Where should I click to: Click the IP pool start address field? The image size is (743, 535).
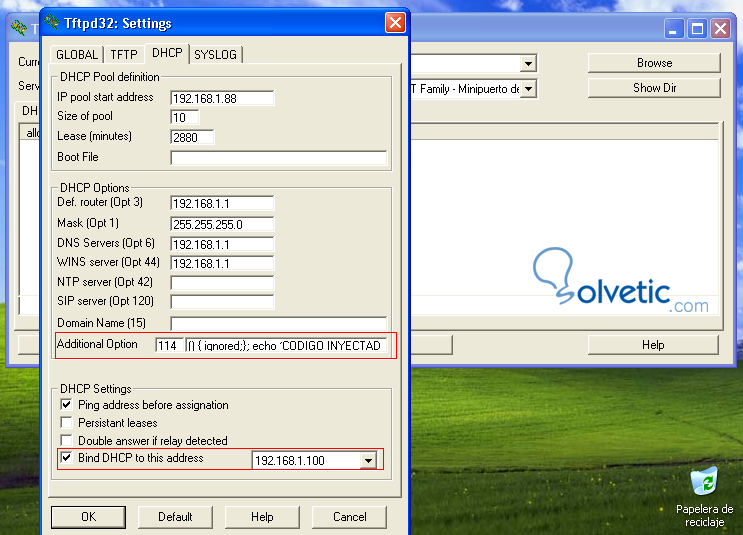[222, 98]
